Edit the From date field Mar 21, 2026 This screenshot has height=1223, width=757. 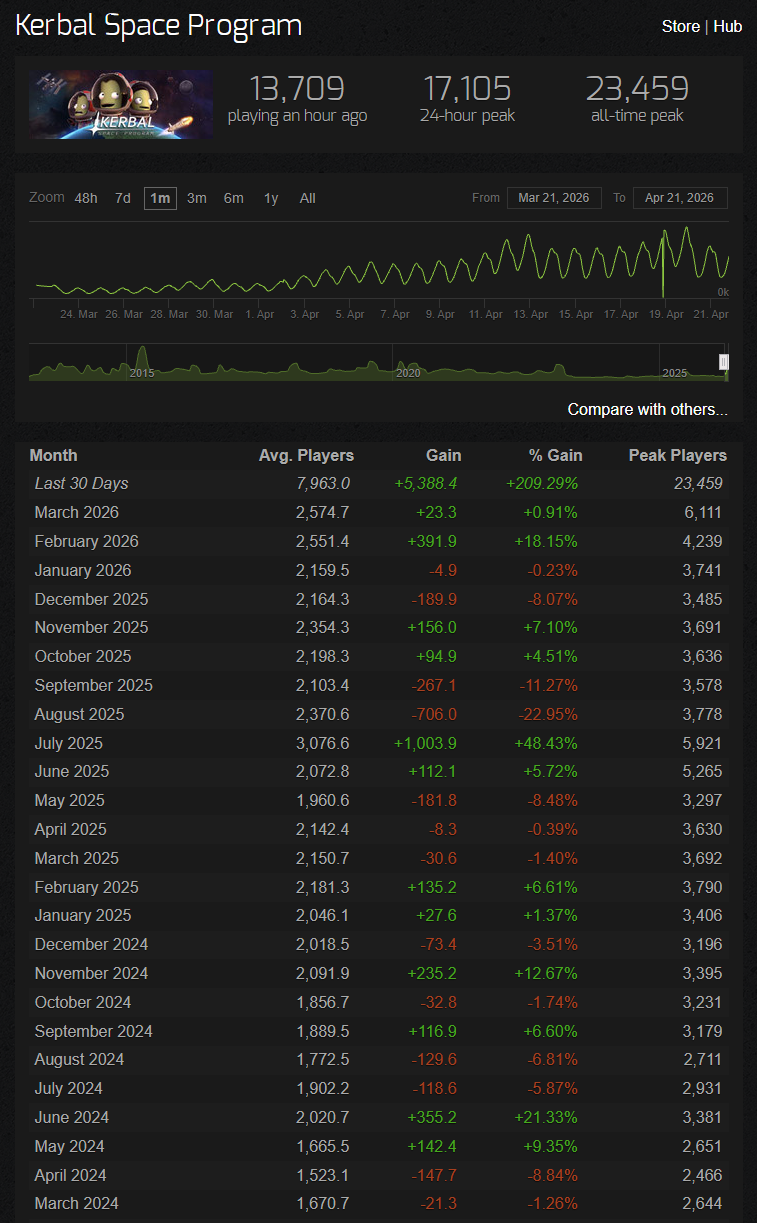coord(554,198)
